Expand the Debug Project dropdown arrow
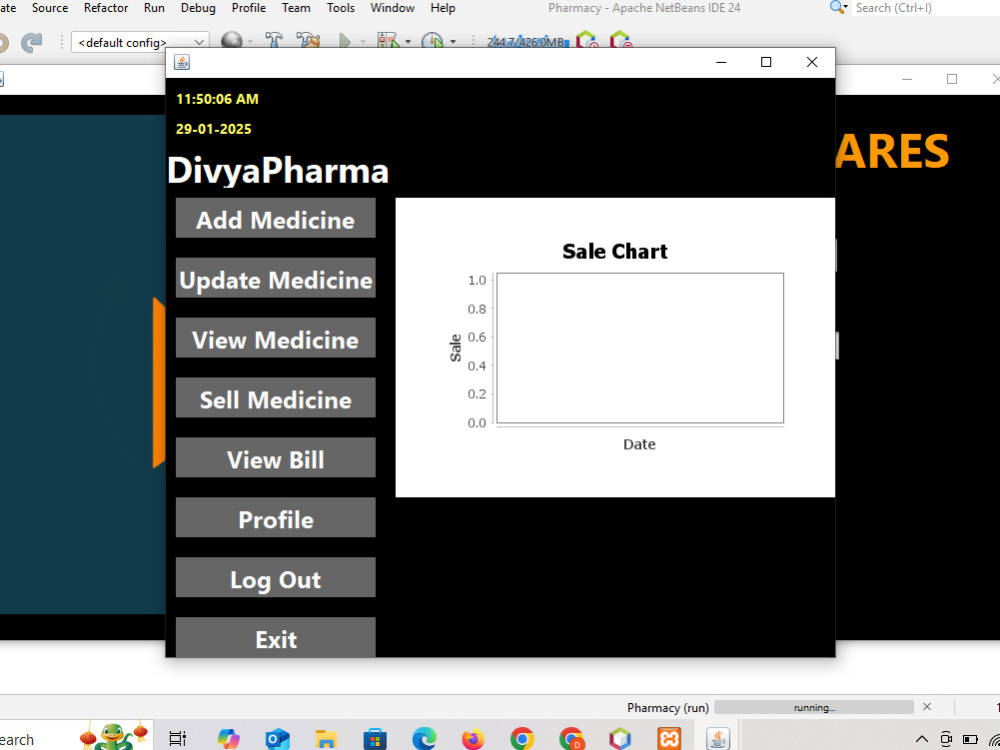Image resolution: width=1000 pixels, height=750 pixels. click(x=408, y=42)
